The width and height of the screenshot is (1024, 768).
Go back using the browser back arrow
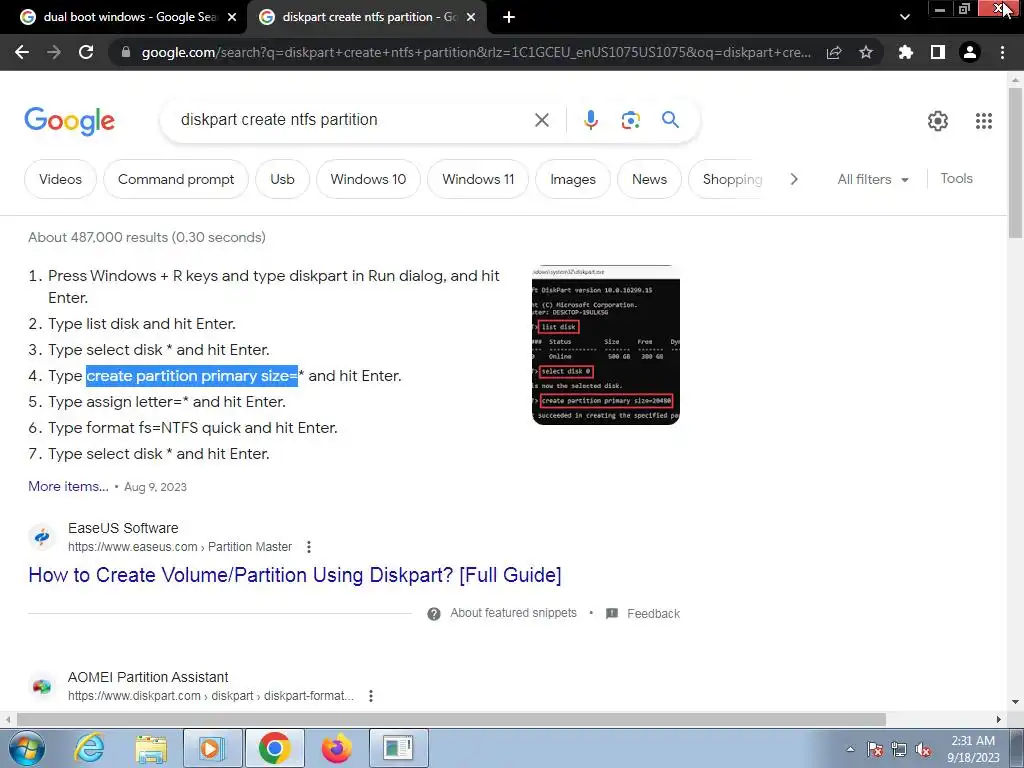22,52
